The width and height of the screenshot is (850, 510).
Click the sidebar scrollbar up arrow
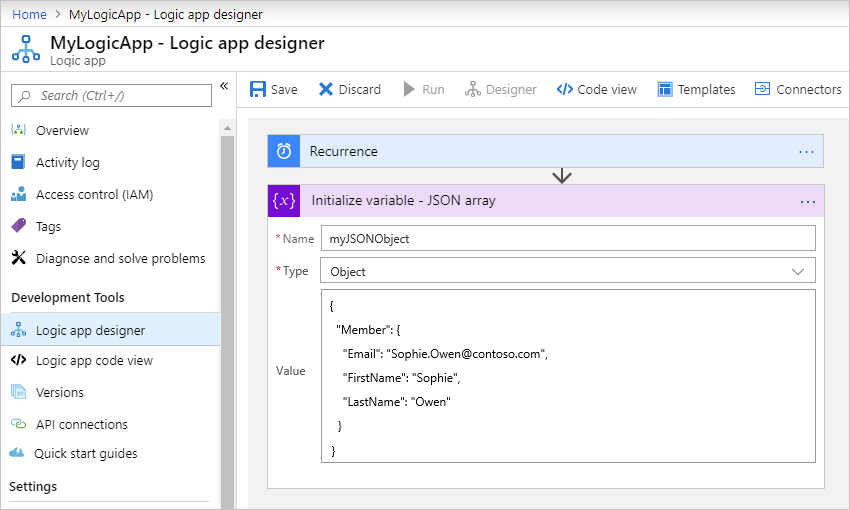228,128
